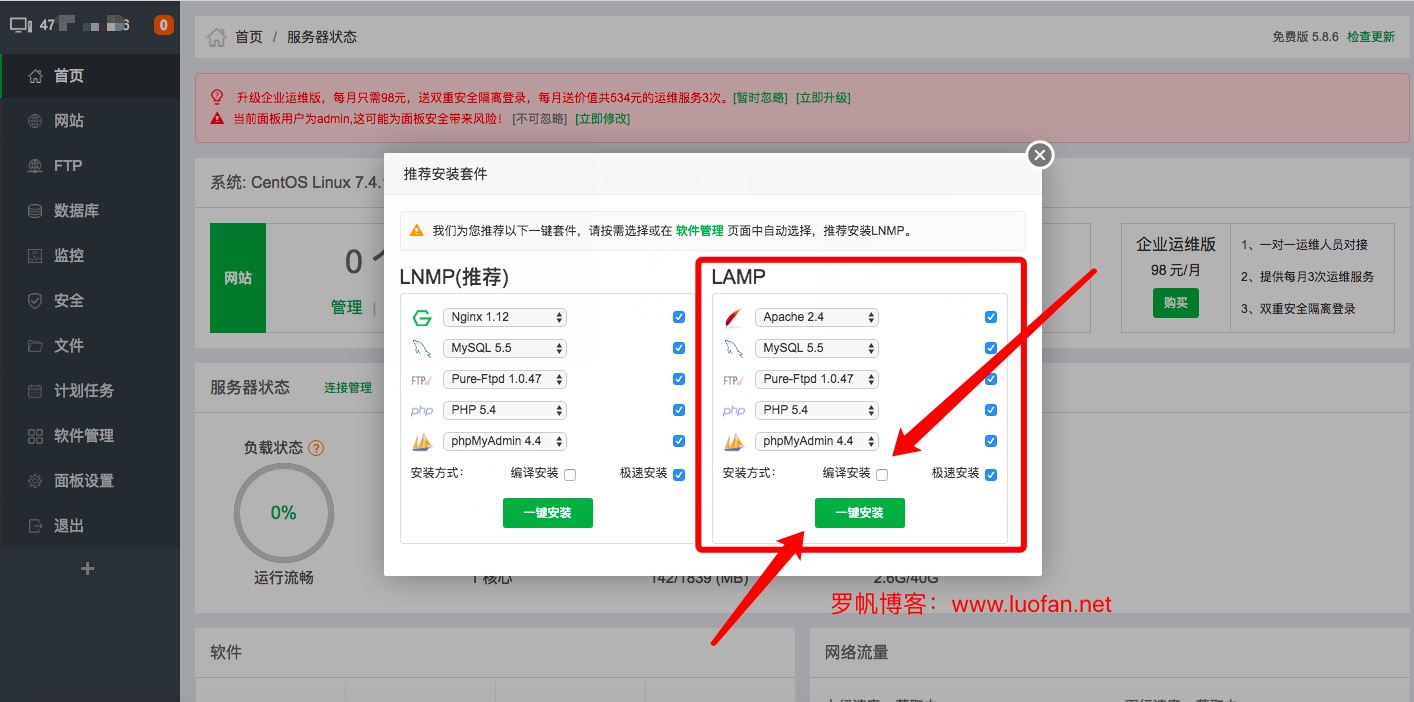Click the calendar icon beside 计划任务

point(35,391)
